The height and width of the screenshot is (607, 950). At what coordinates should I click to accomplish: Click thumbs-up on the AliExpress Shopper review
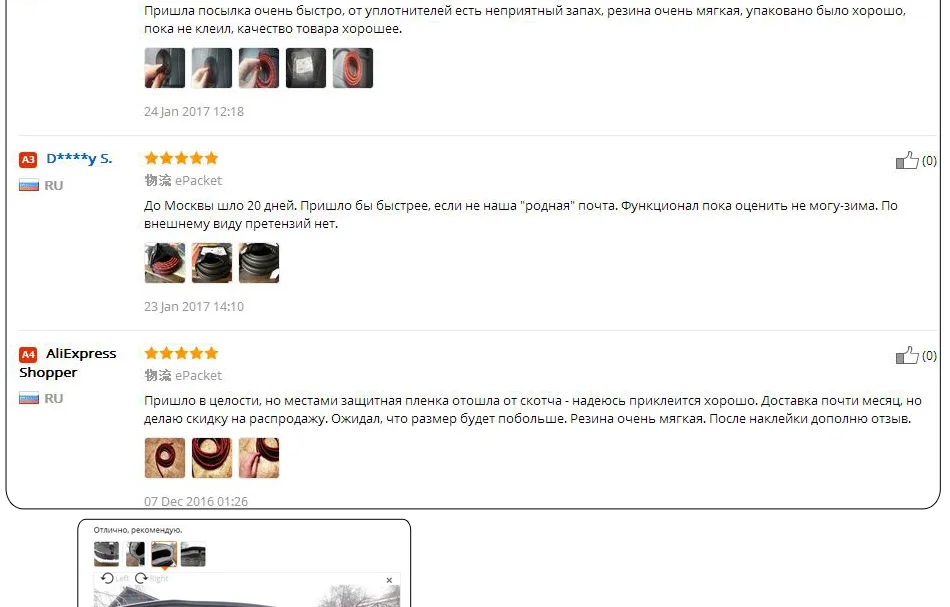click(x=907, y=356)
